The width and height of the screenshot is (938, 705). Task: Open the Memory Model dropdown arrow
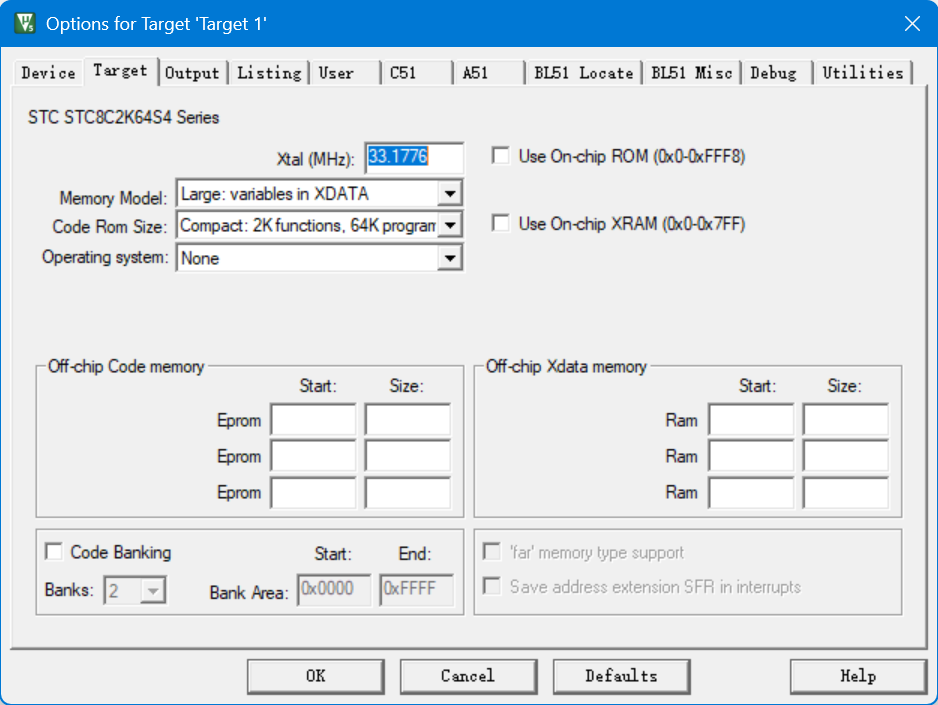[450, 194]
